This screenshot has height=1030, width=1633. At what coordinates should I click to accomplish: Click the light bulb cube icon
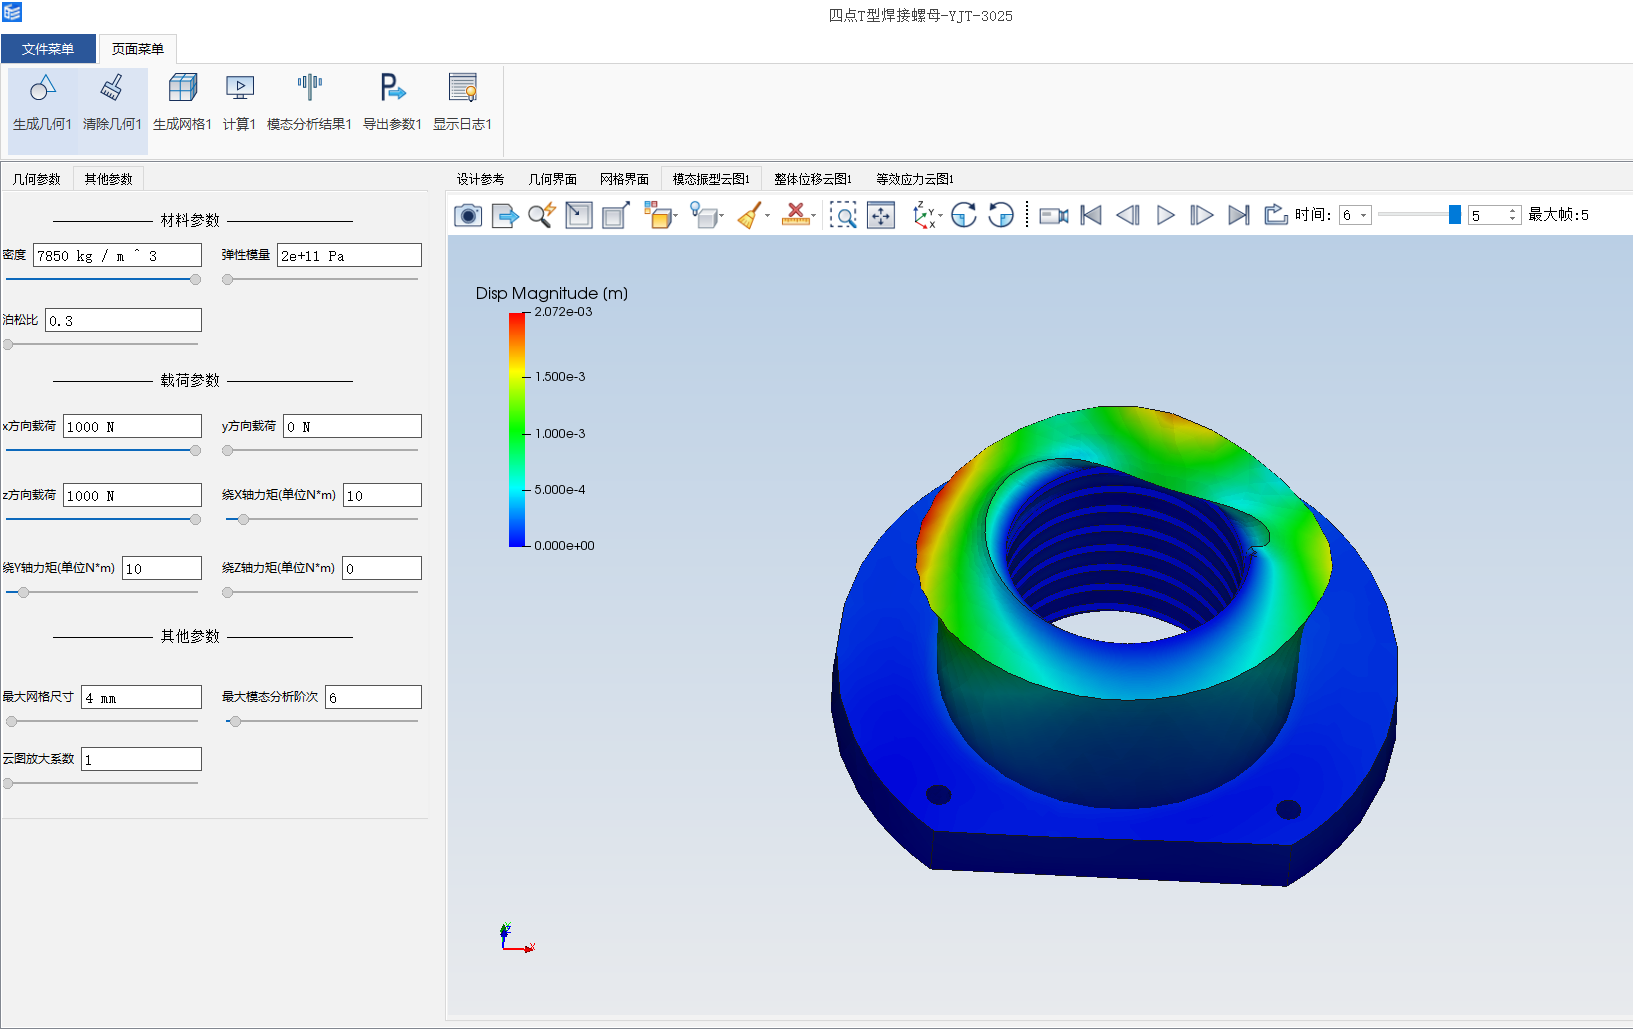[704, 215]
